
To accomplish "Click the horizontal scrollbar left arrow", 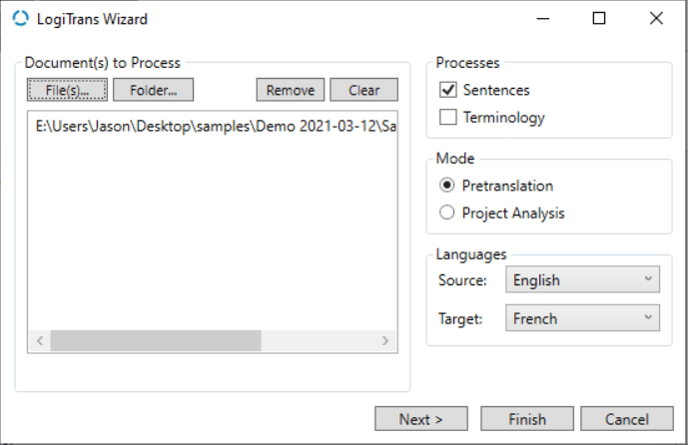I will (39, 341).
